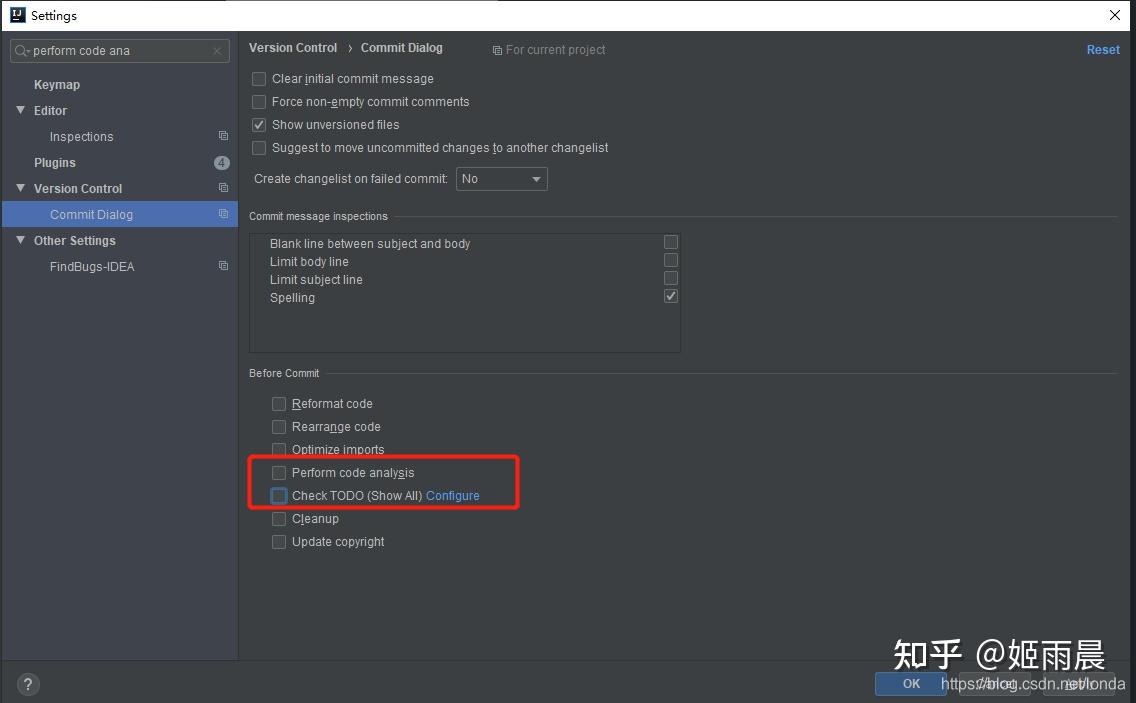The width and height of the screenshot is (1136, 703).
Task: Enable Rearrange code before commit
Action: pyautogui.click(x=279, y=427)
